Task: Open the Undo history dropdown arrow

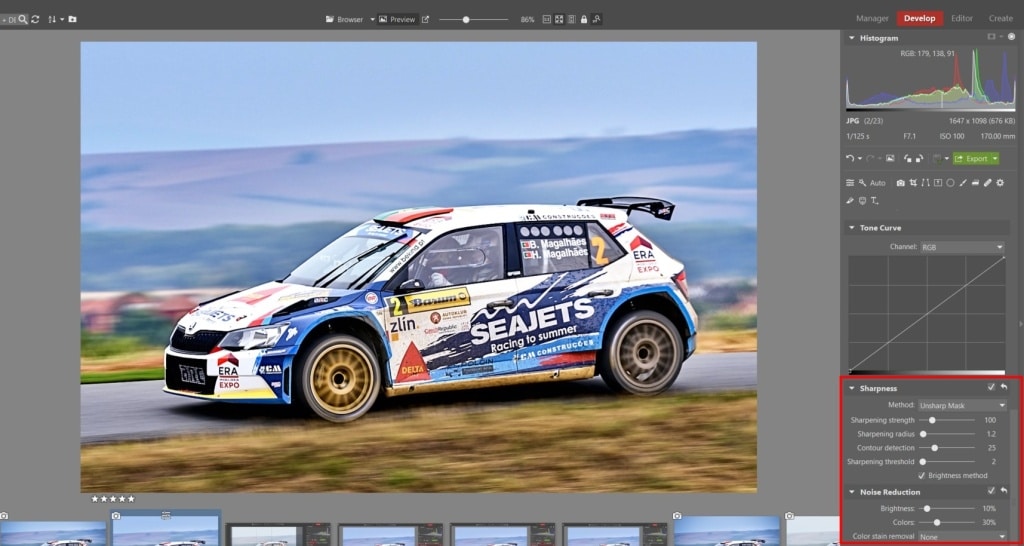Action: point(860,159)
